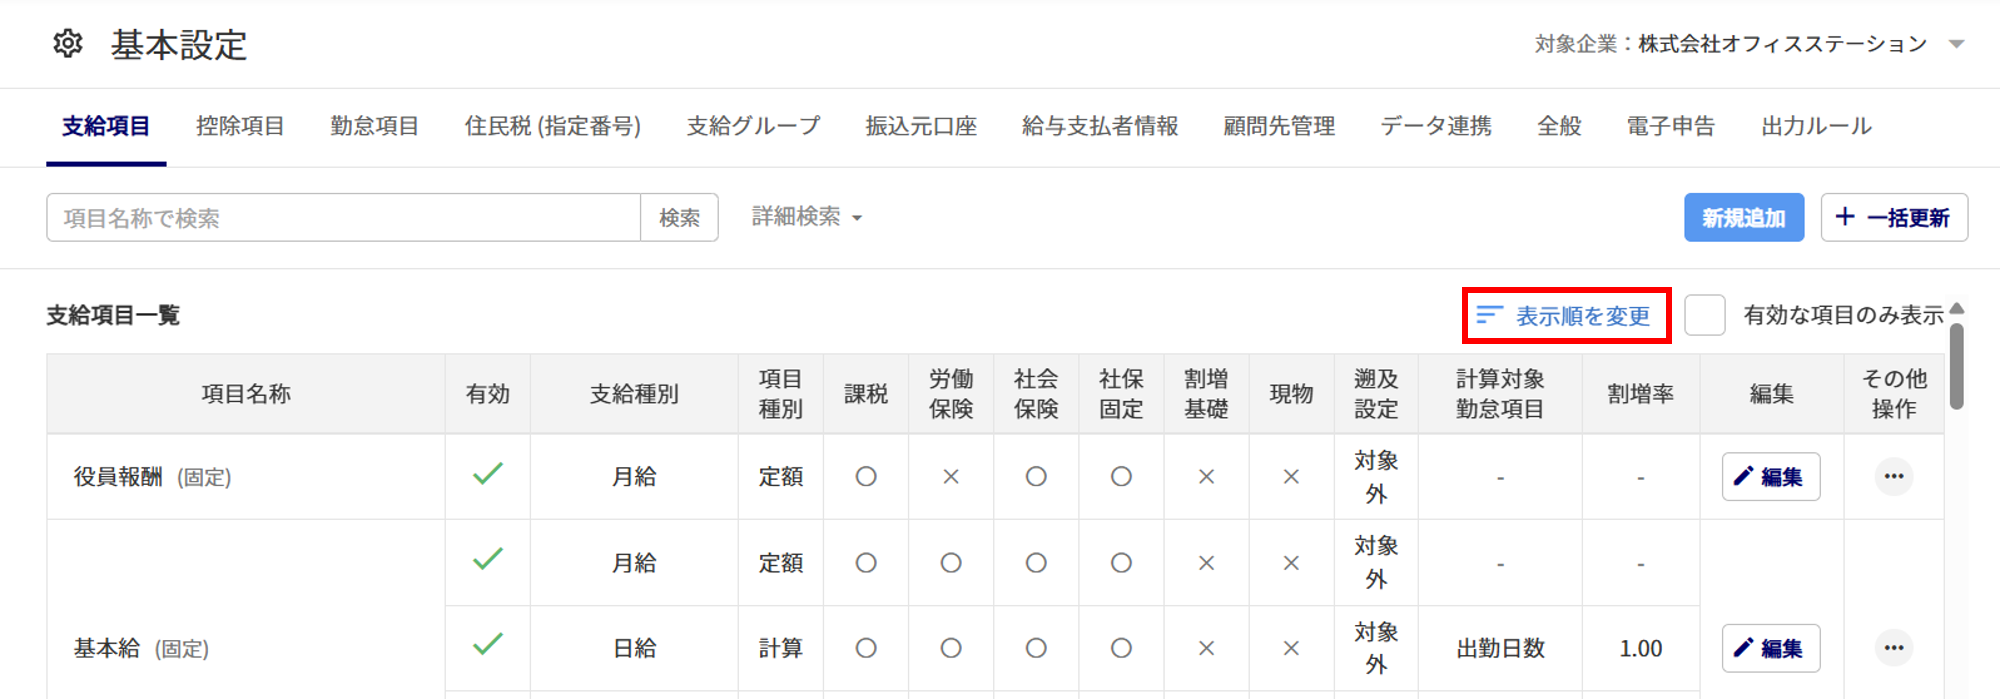
Task: Click the 出勤日数 cell
Action: tap(1500, 649)
